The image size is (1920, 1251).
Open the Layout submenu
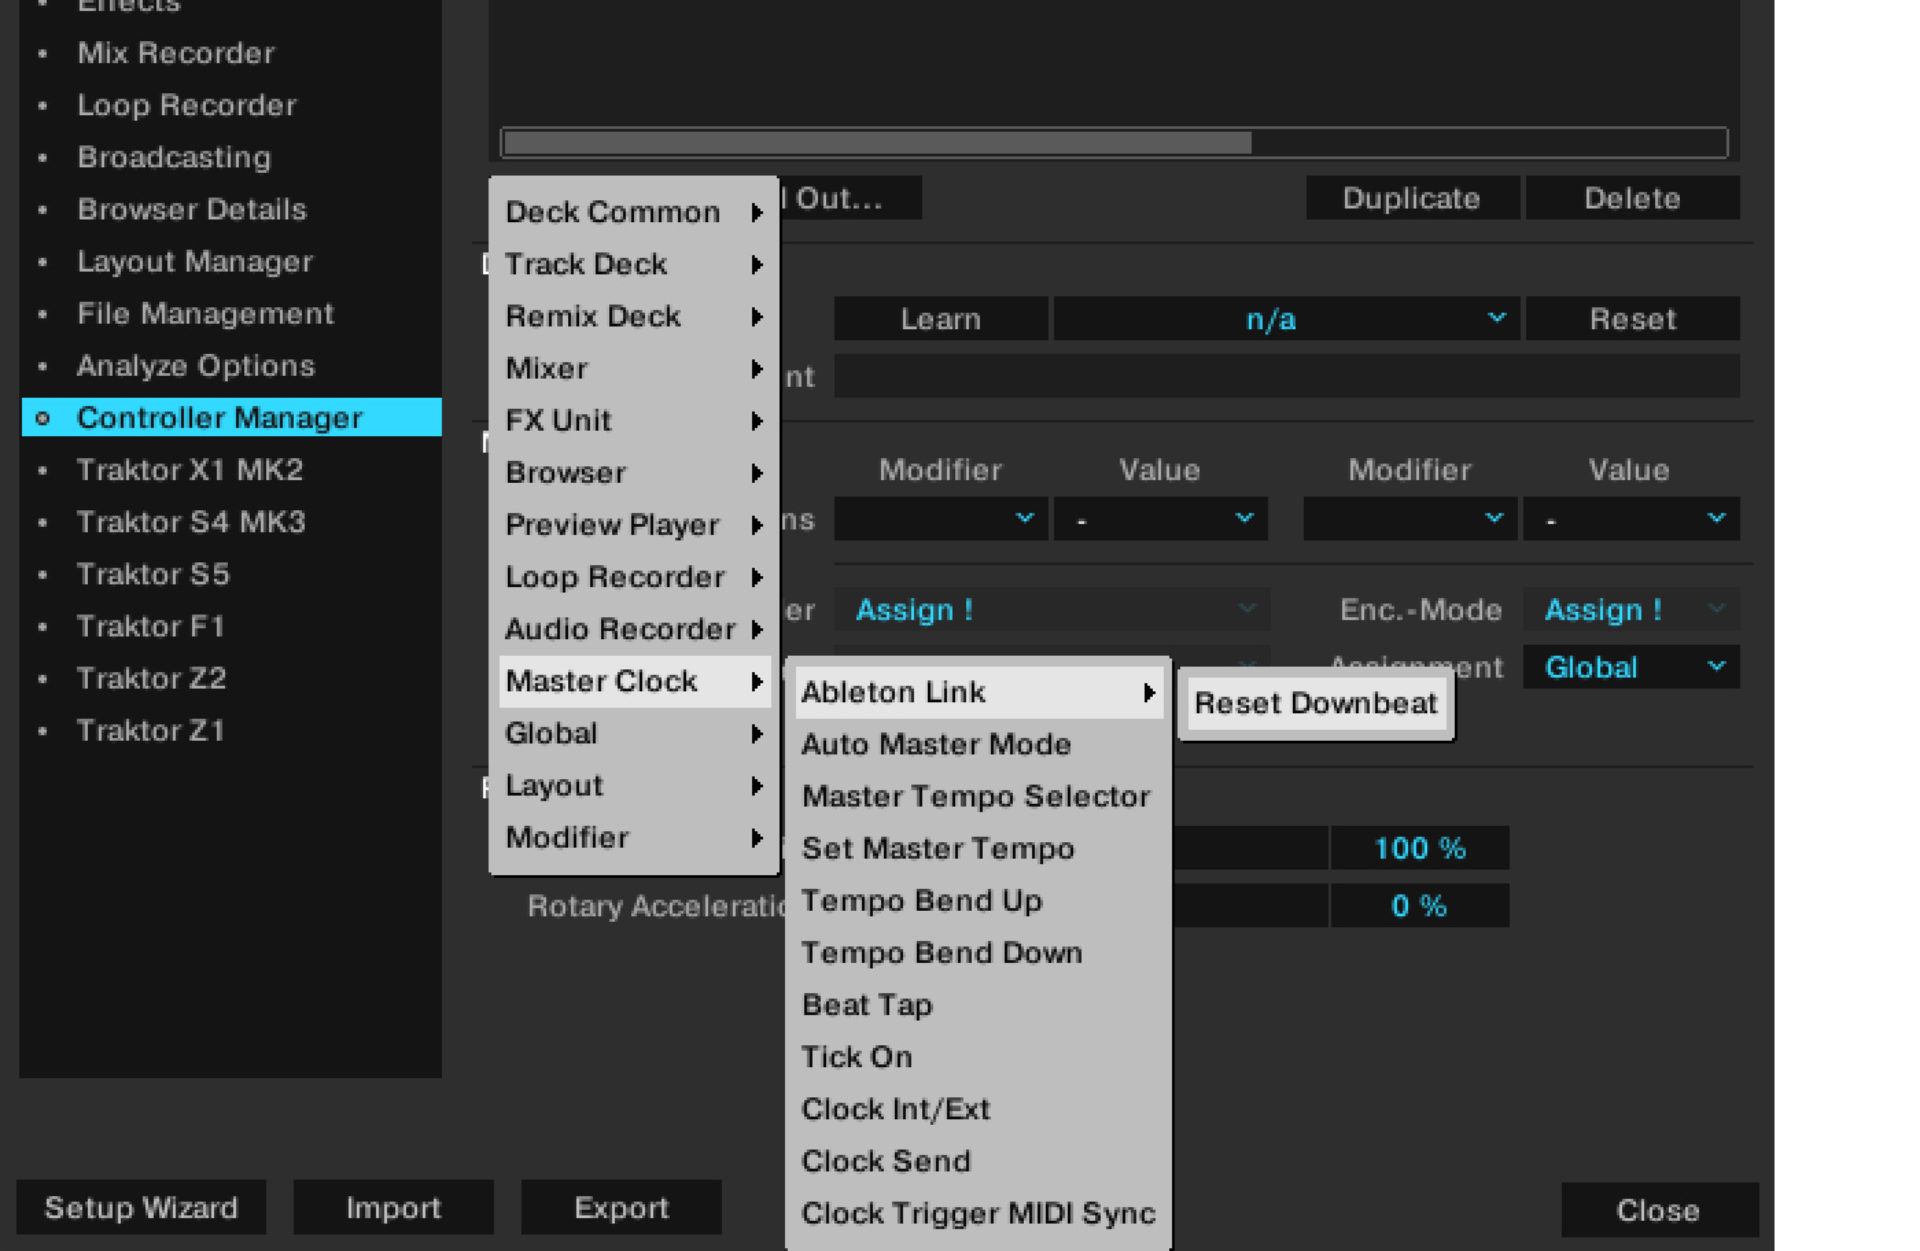634,785
